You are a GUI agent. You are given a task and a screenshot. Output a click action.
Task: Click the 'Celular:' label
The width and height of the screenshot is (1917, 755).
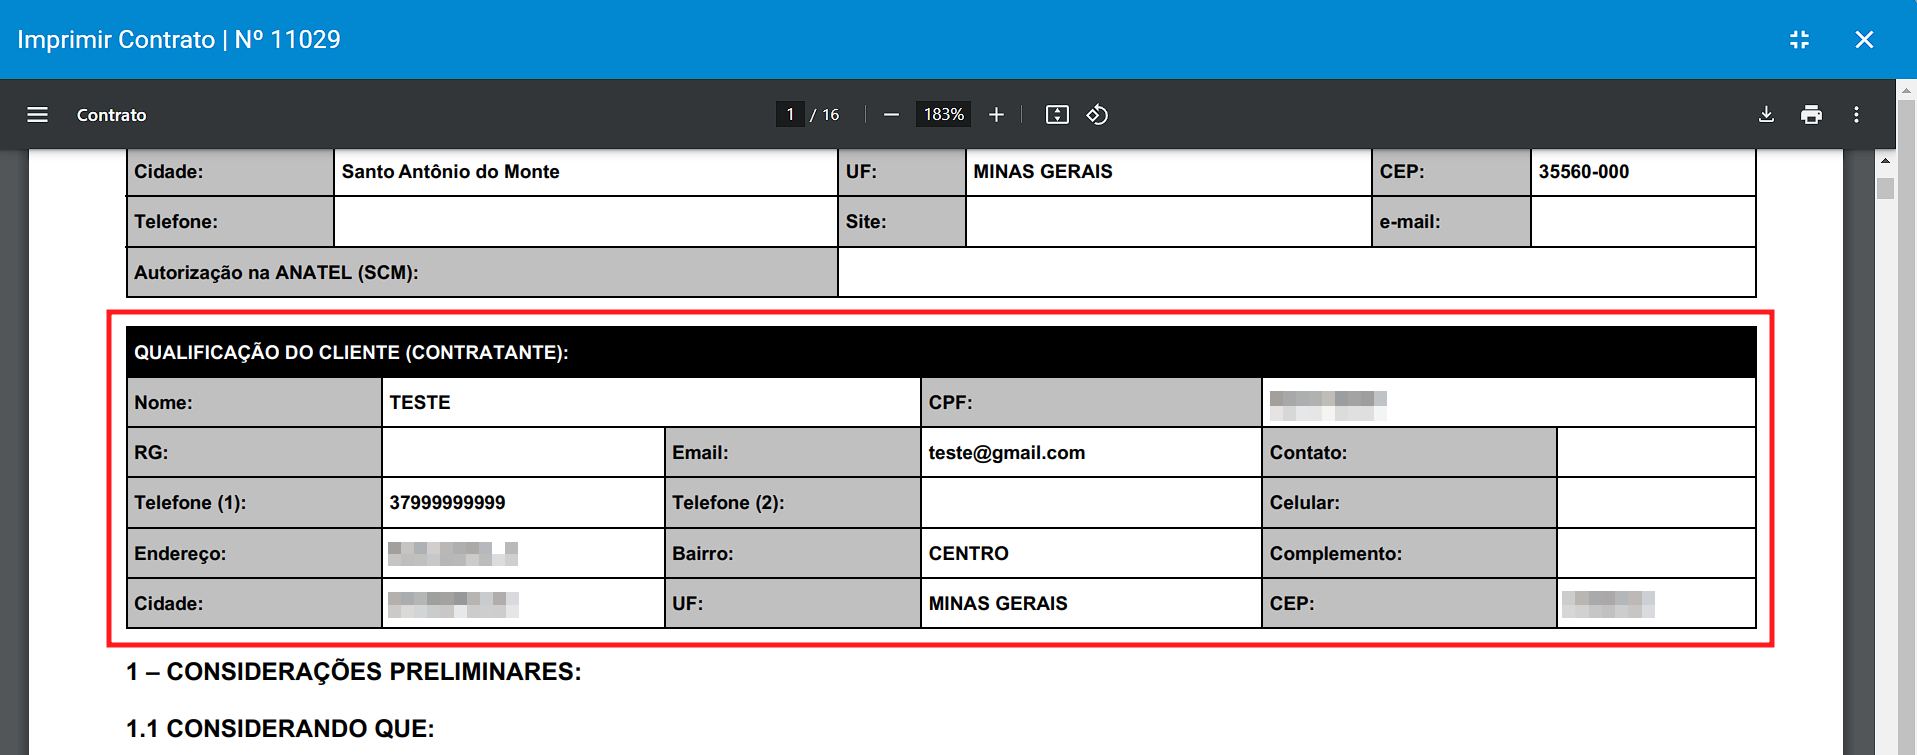click(x=1305, y=503)
